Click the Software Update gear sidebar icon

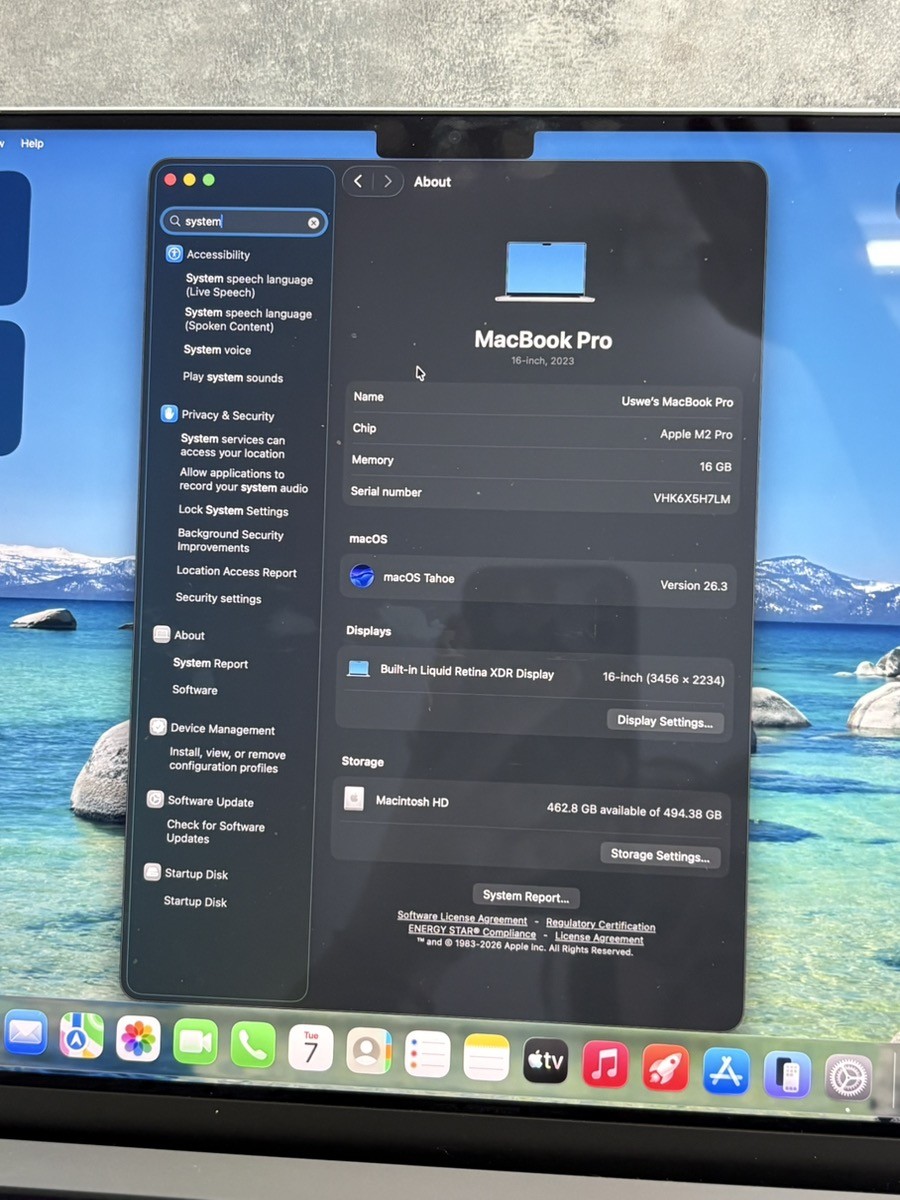click(155, 799)
